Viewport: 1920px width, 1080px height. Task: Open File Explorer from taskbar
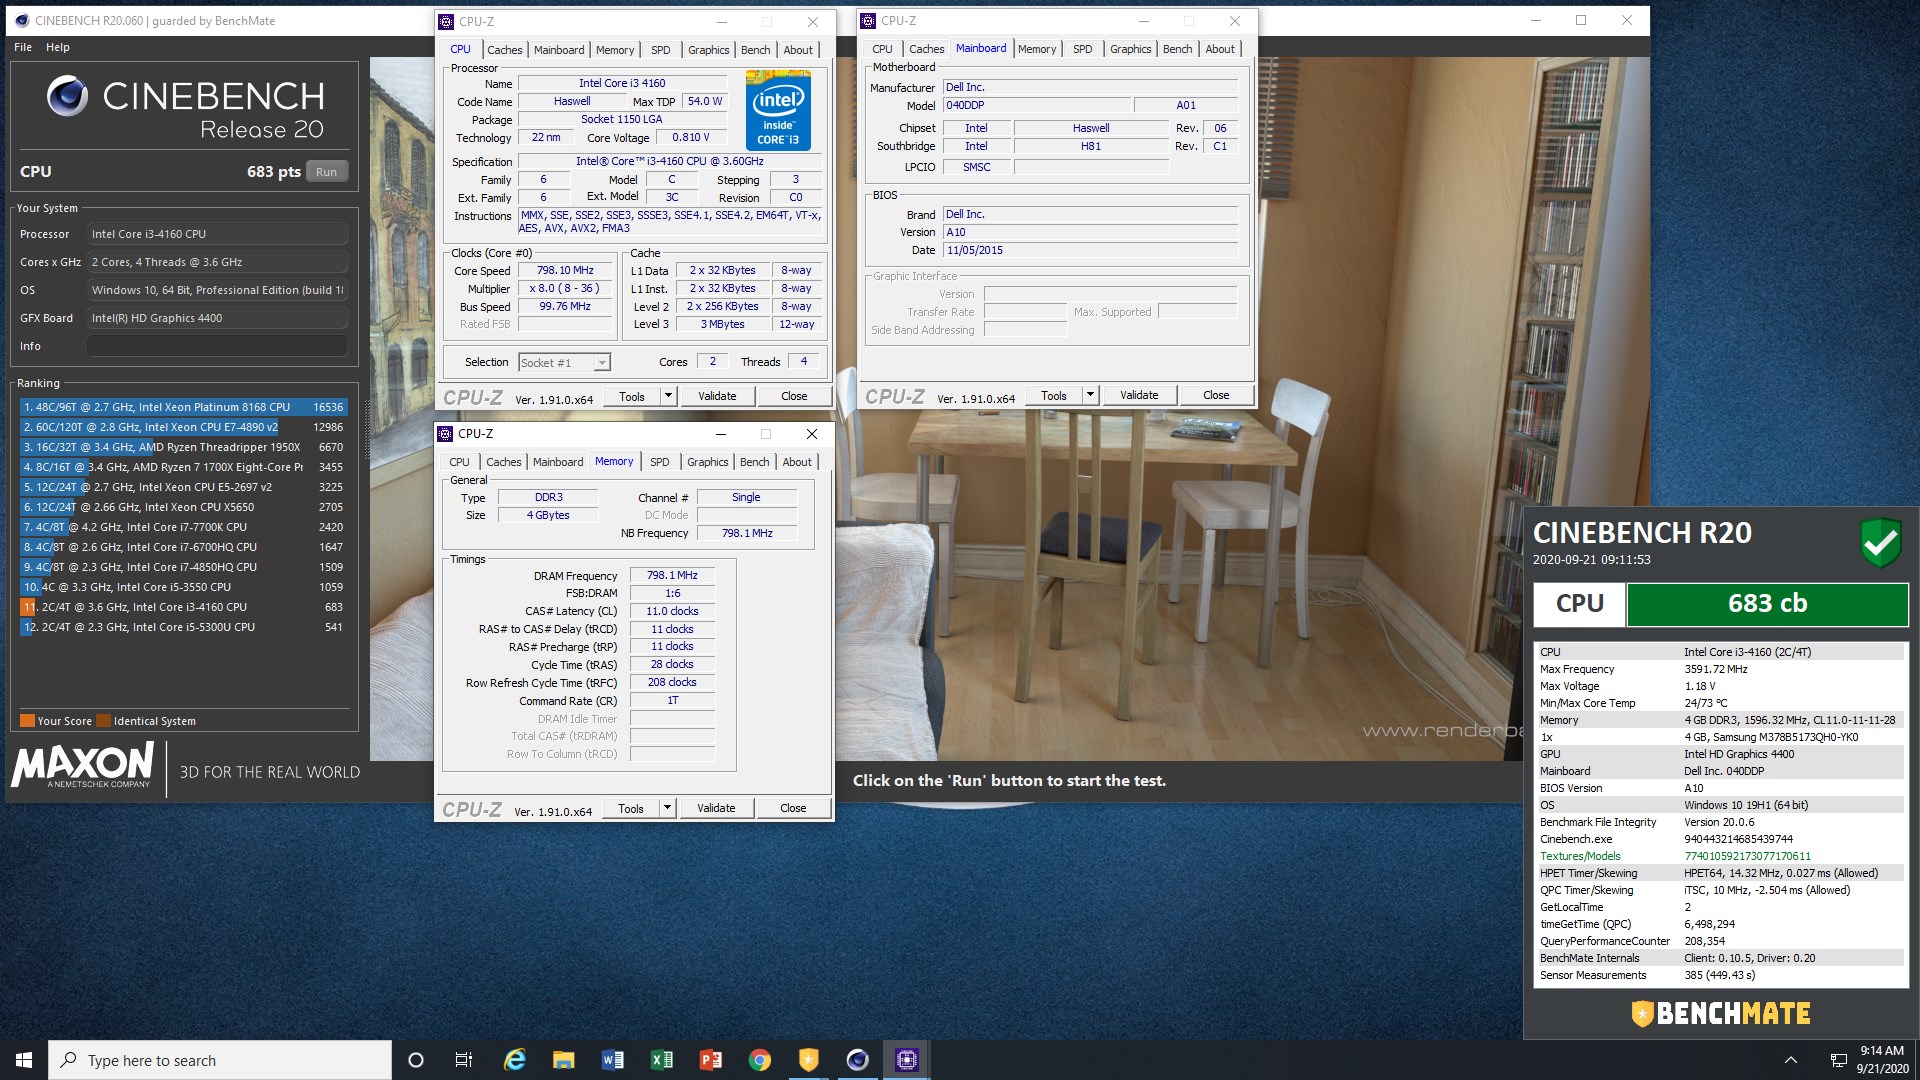pyautogui.click(x=563, y=1060)
